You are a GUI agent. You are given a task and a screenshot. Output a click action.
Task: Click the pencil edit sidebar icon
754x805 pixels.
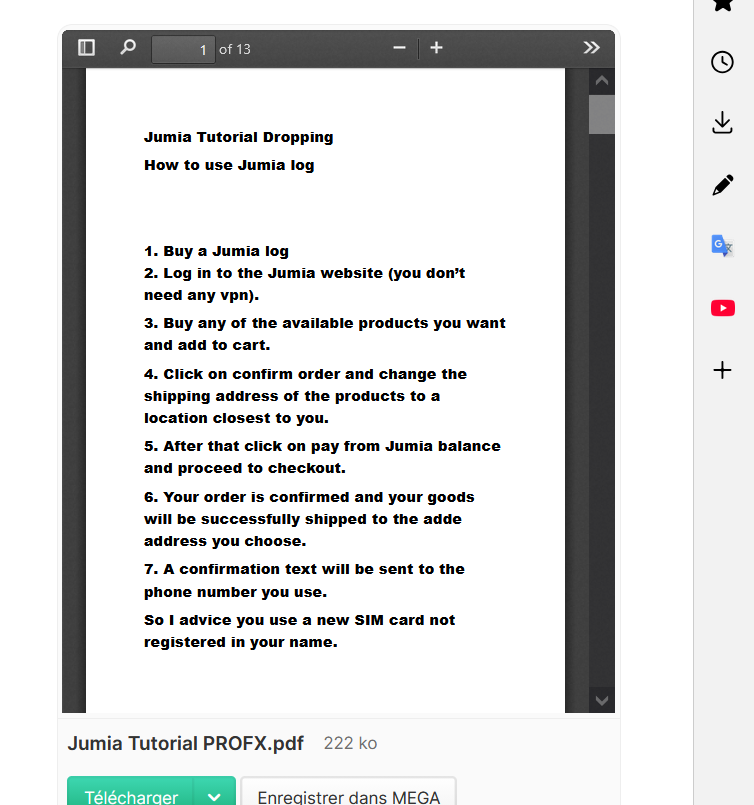pyautogui.click(x=722, y=185)
